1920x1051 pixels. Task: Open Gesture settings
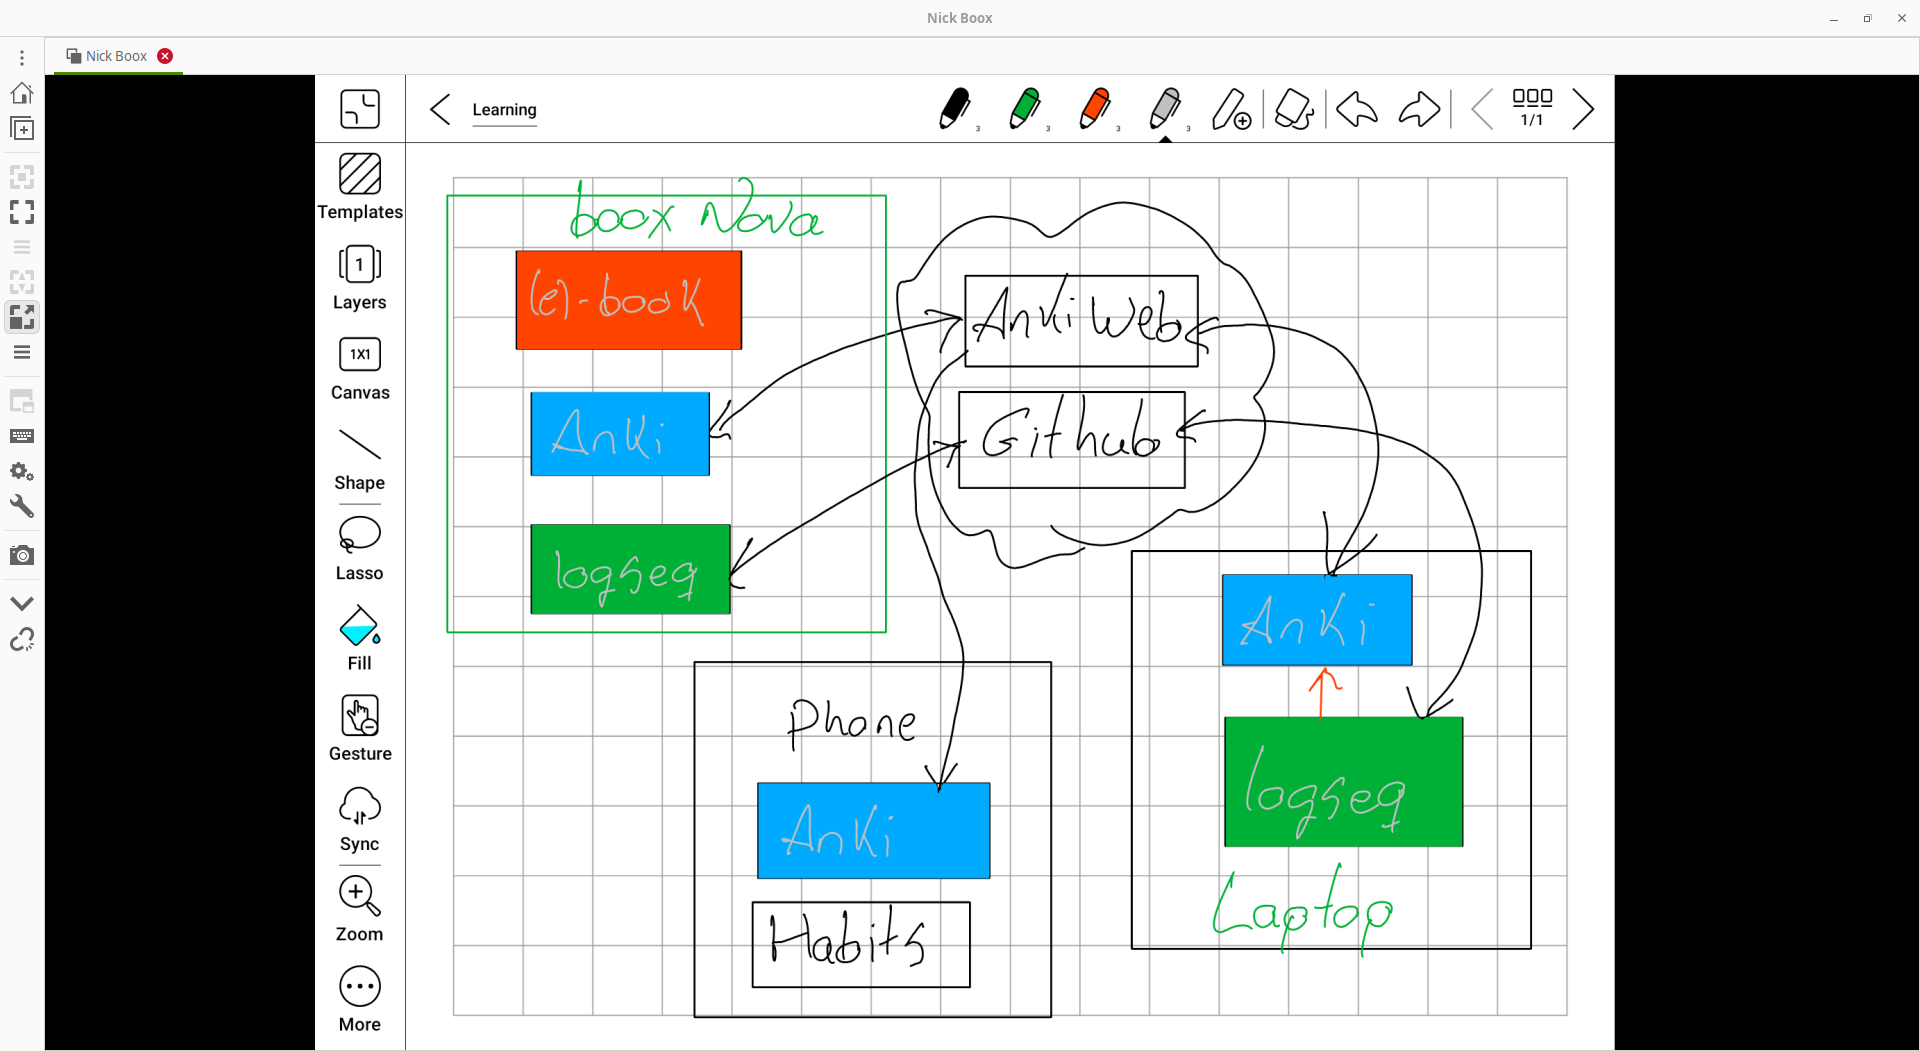click(x=360, y=729)
